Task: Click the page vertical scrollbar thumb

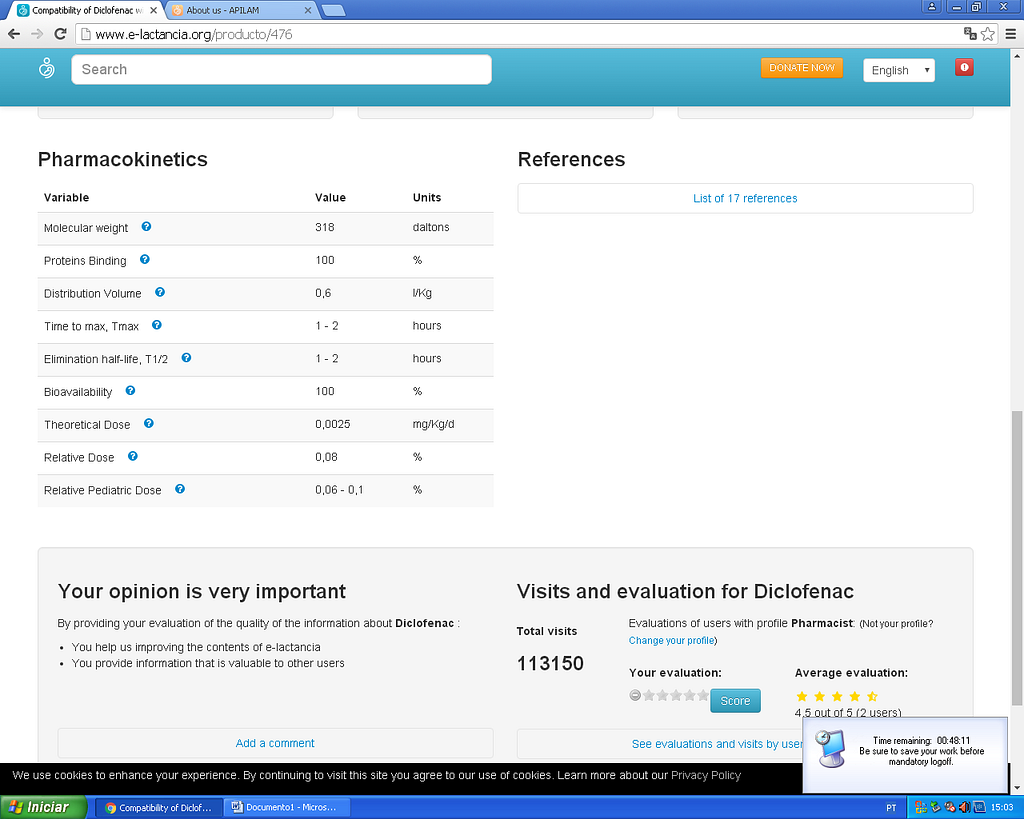Action: 1017,558
